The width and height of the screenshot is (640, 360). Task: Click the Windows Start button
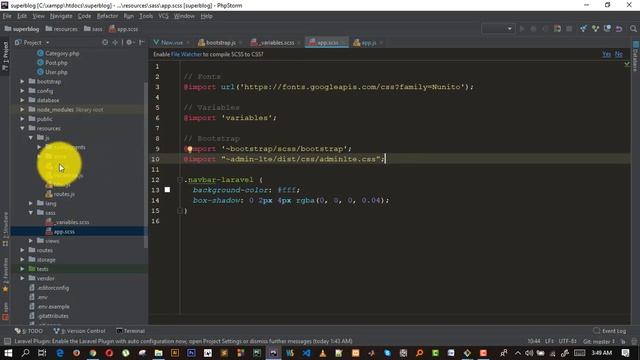8,353
